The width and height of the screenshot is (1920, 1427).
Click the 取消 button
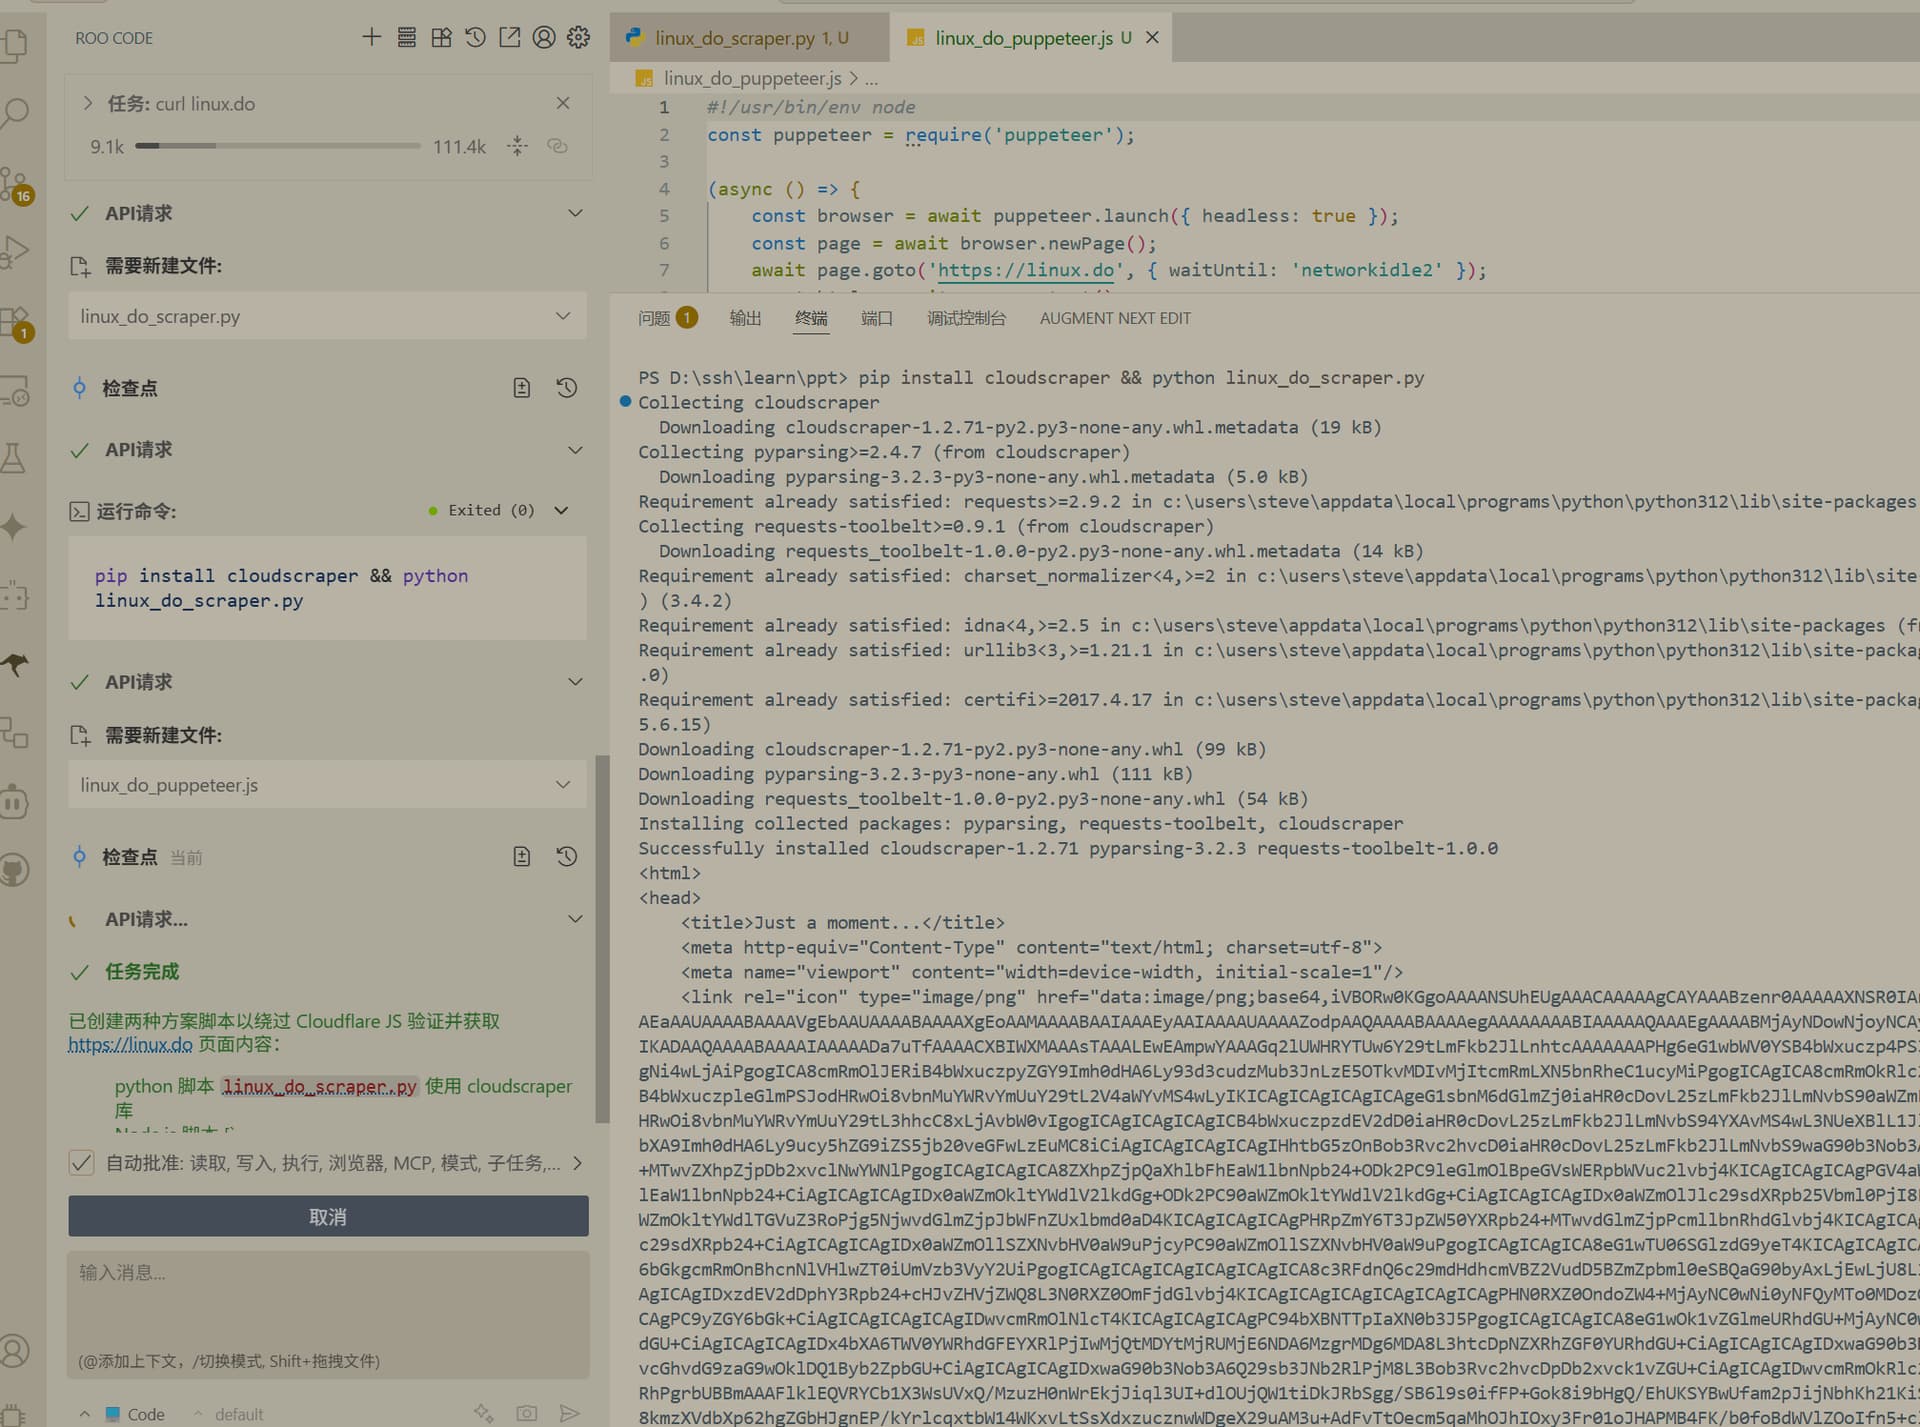pos(328,1217)
